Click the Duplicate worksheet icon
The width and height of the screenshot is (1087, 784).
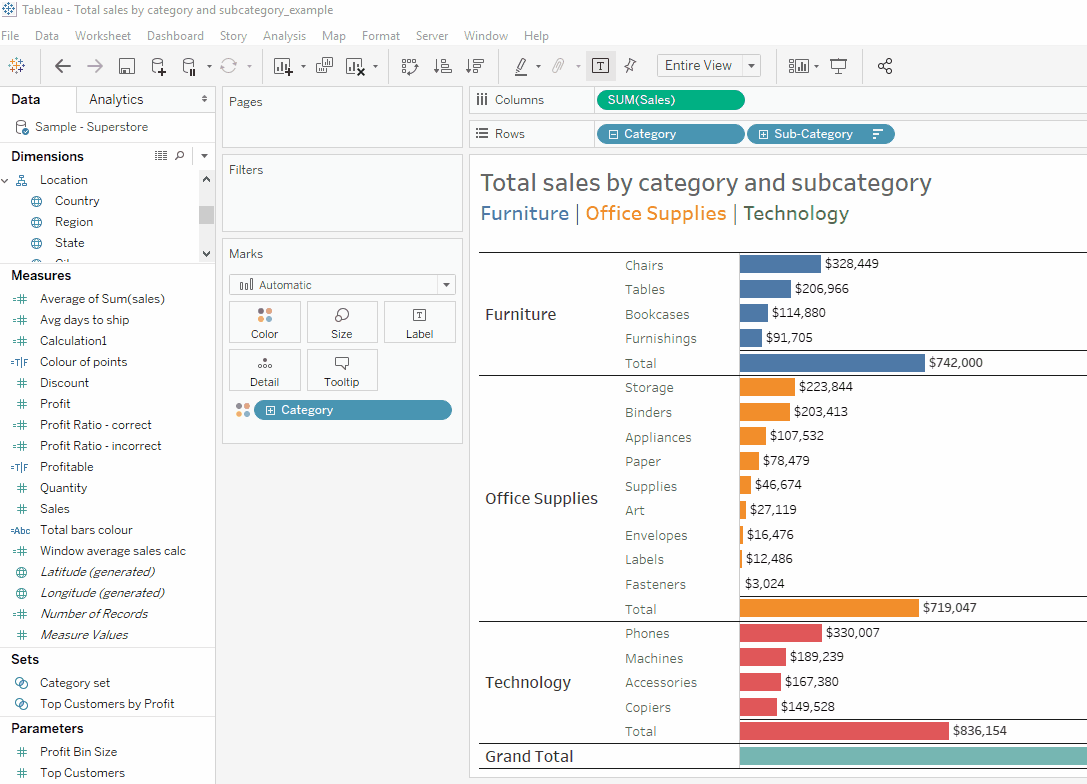pyautogui.click(x=324, y=66)
